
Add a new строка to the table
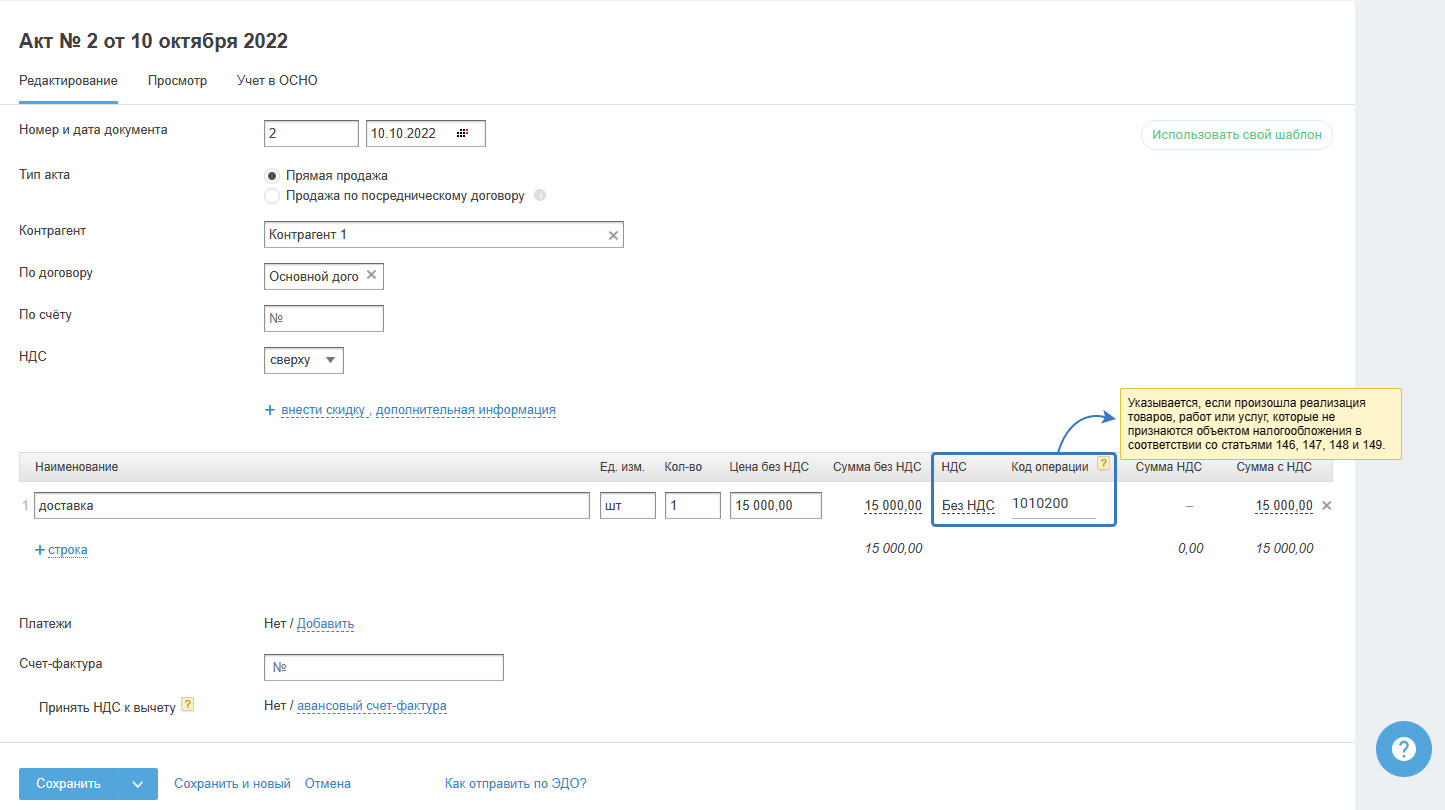[67, 550]
